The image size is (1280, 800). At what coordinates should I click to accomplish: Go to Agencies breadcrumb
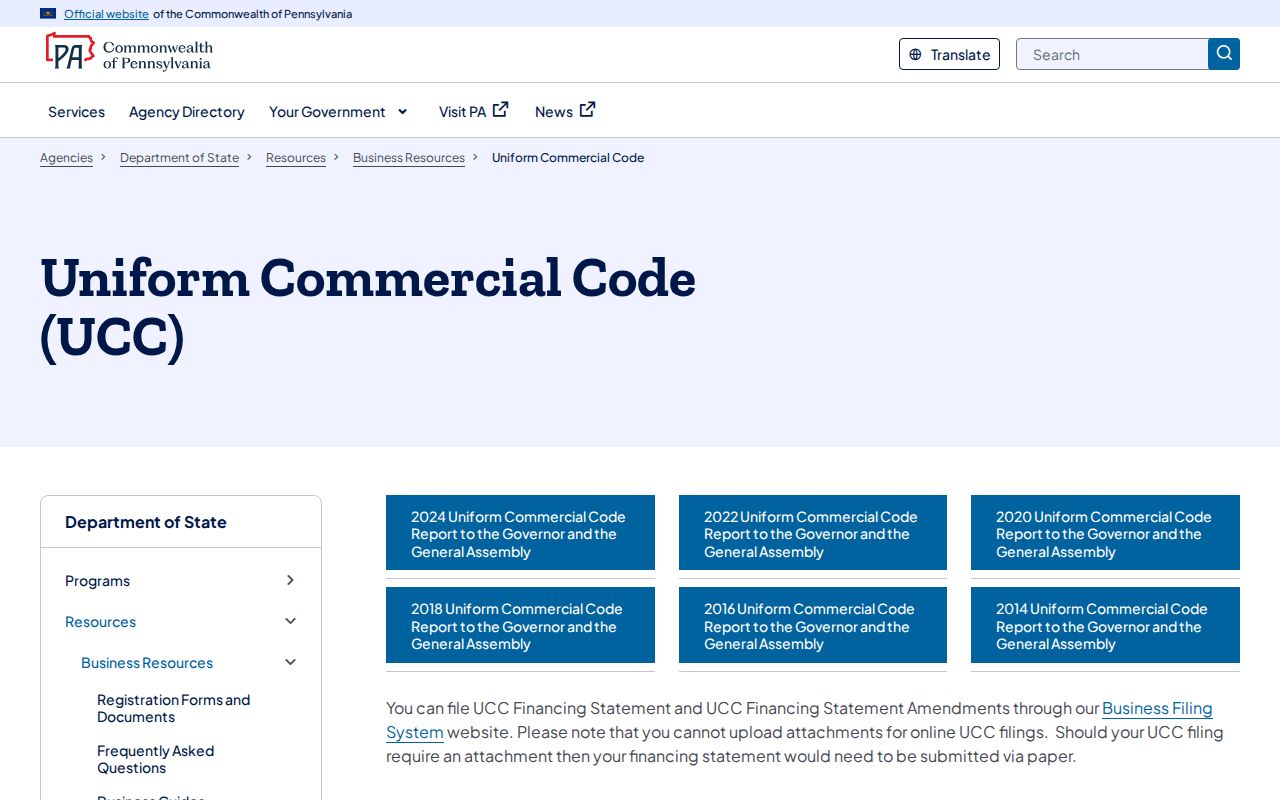pyautogui.click(x=66, y=158)
